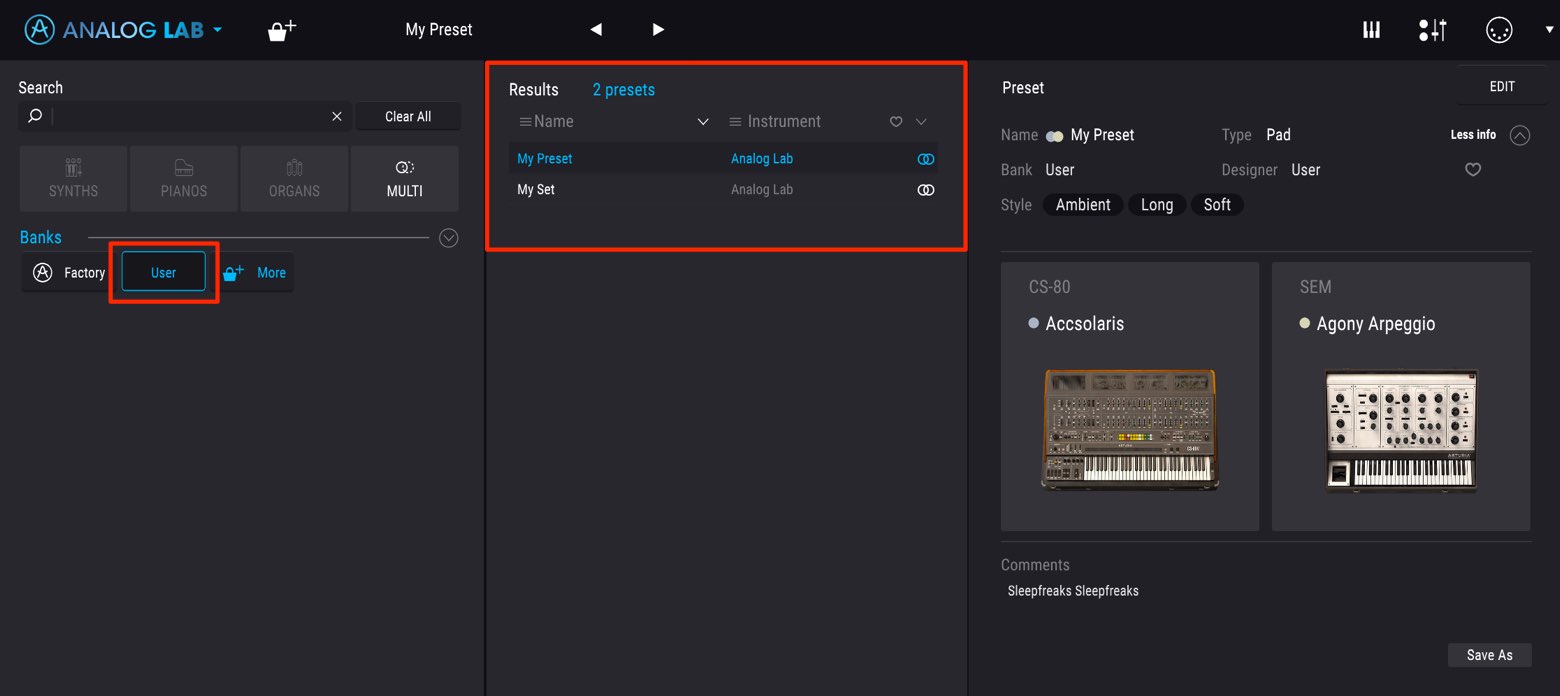Click the Clear All button
This screenshot has height=696, width=1560.
[x=408, y=116]
